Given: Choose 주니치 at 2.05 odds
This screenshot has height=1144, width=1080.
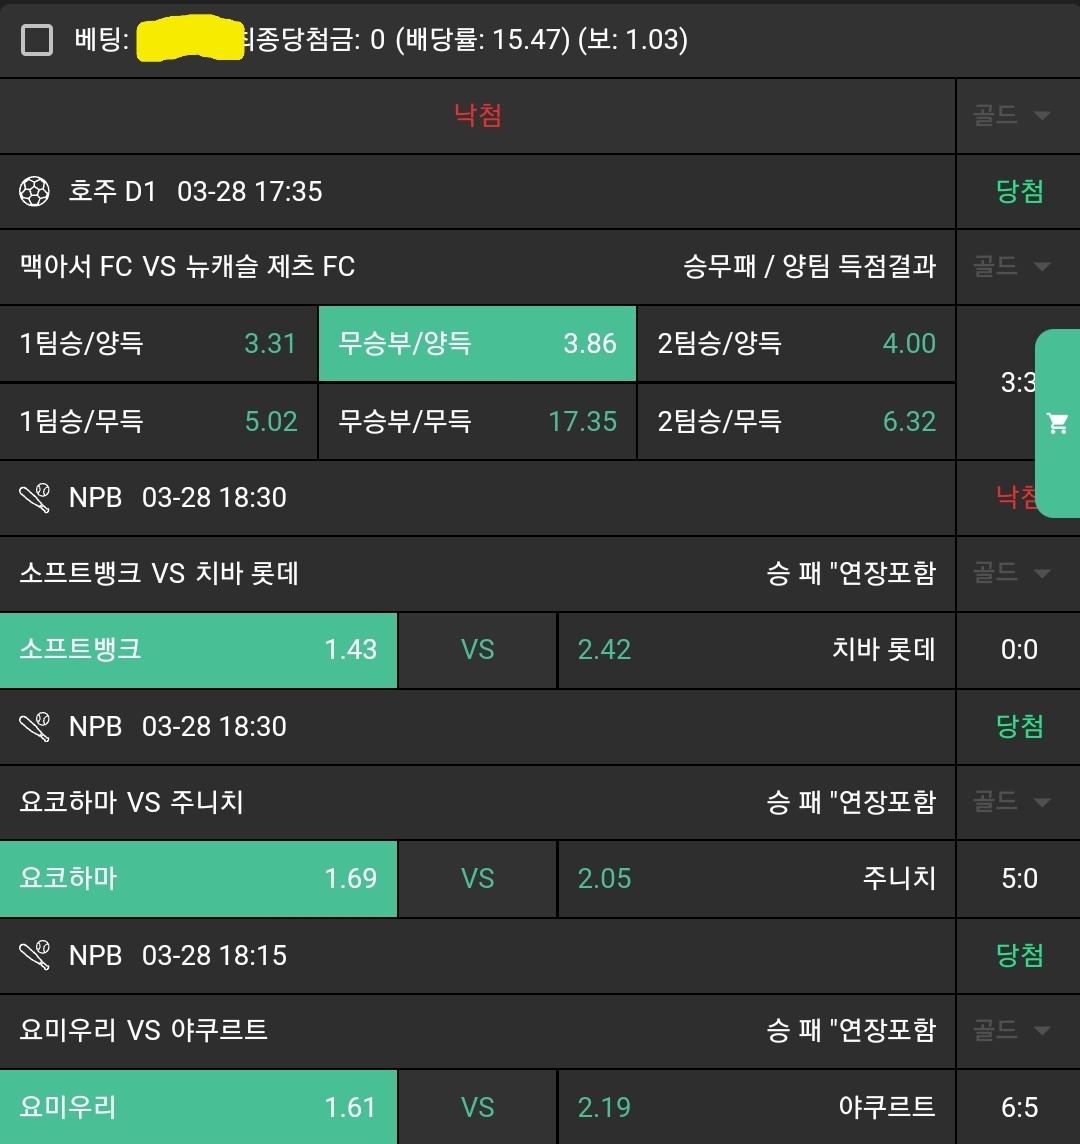Looking at the screenshot, I should pyautogui.click(x=756, y=879).
